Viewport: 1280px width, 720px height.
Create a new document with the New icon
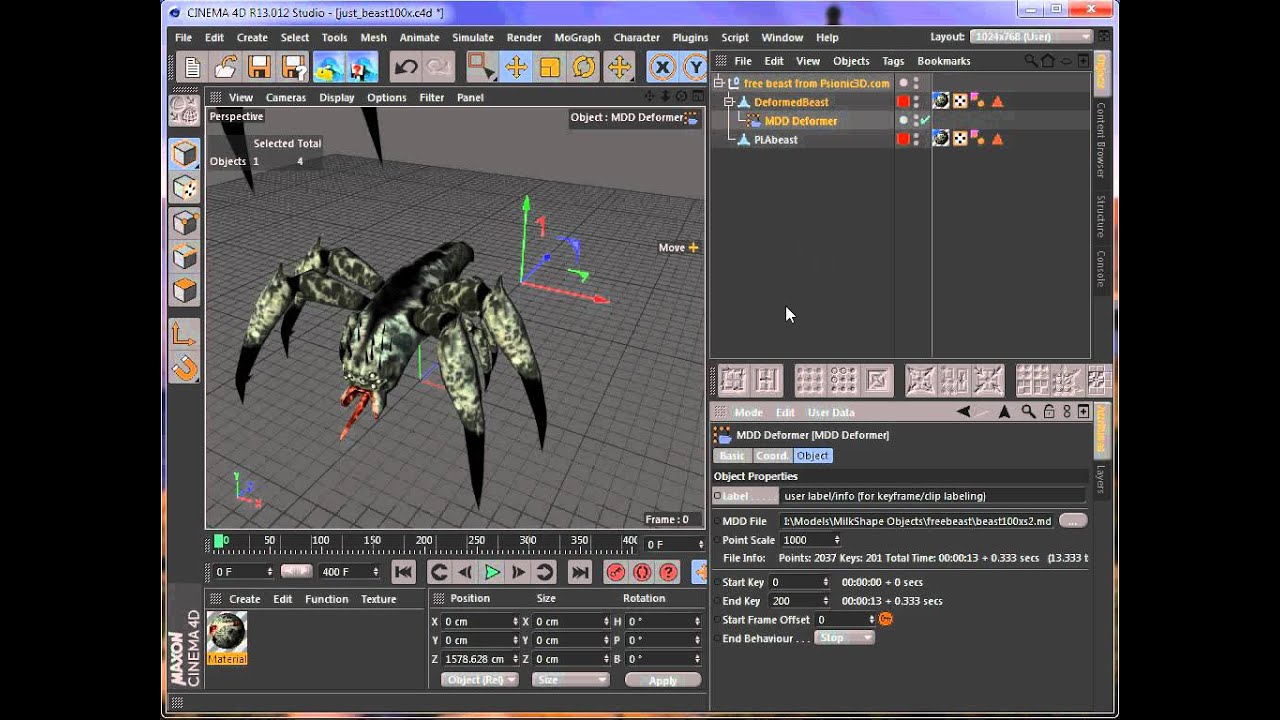coord(192,67)
